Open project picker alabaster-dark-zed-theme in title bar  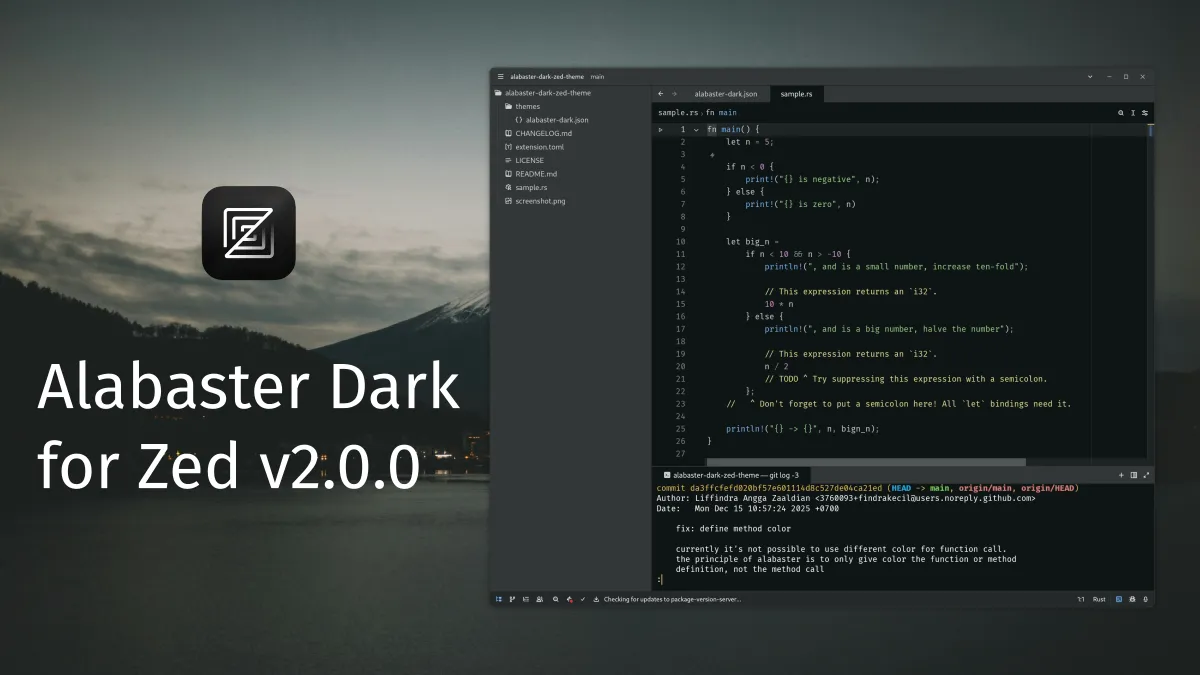pyautogui.click(x=547, y=76)
